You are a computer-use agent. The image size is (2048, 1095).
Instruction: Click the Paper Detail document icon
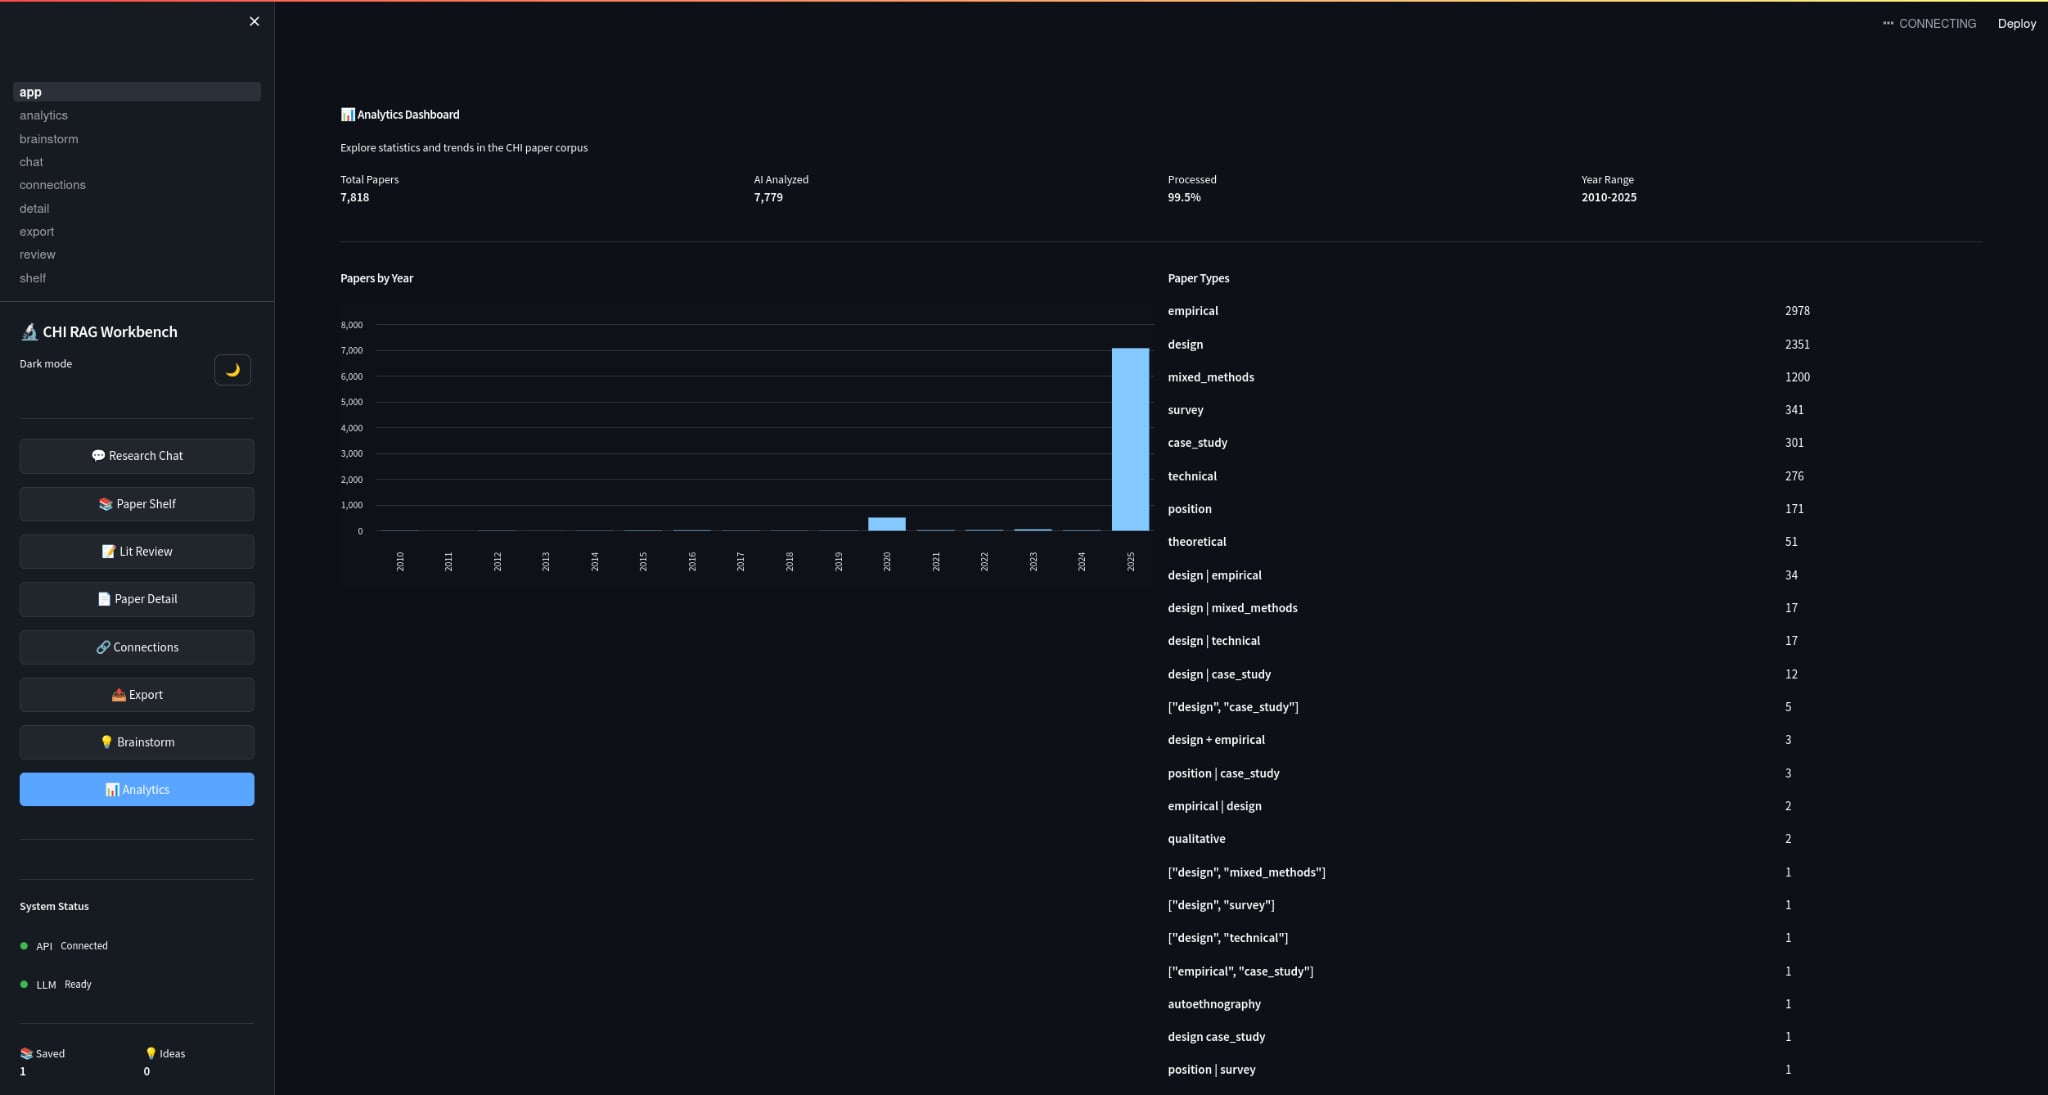104,598
